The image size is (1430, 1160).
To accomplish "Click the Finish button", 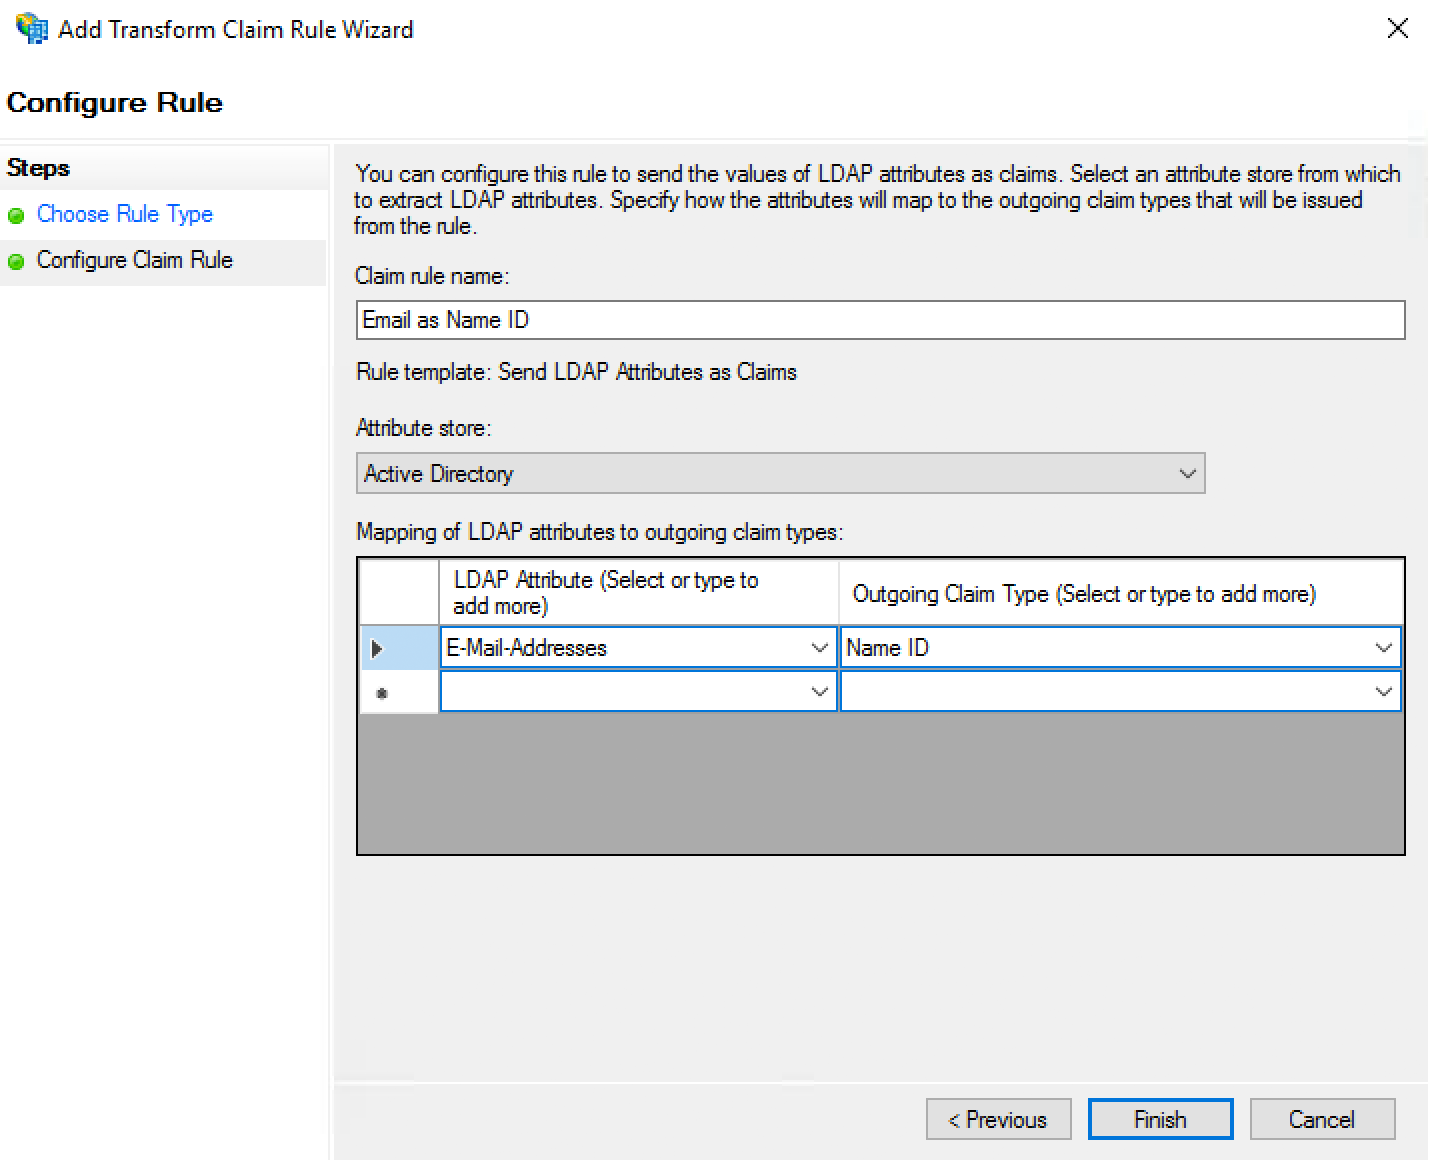I will click(x=1159, y=1119).
